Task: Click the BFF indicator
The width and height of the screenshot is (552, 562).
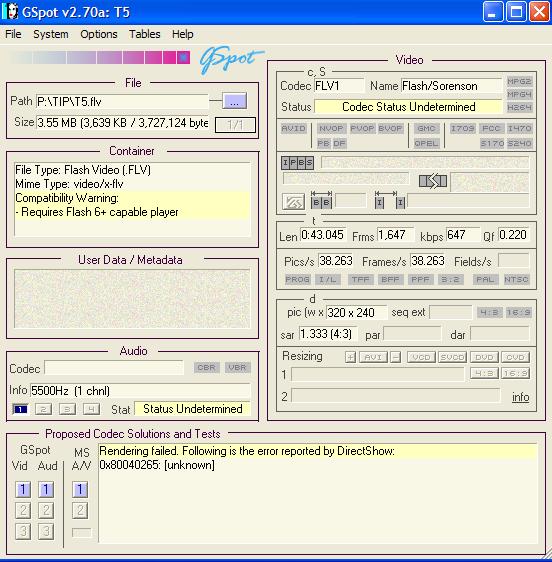Action: (390, 279)
